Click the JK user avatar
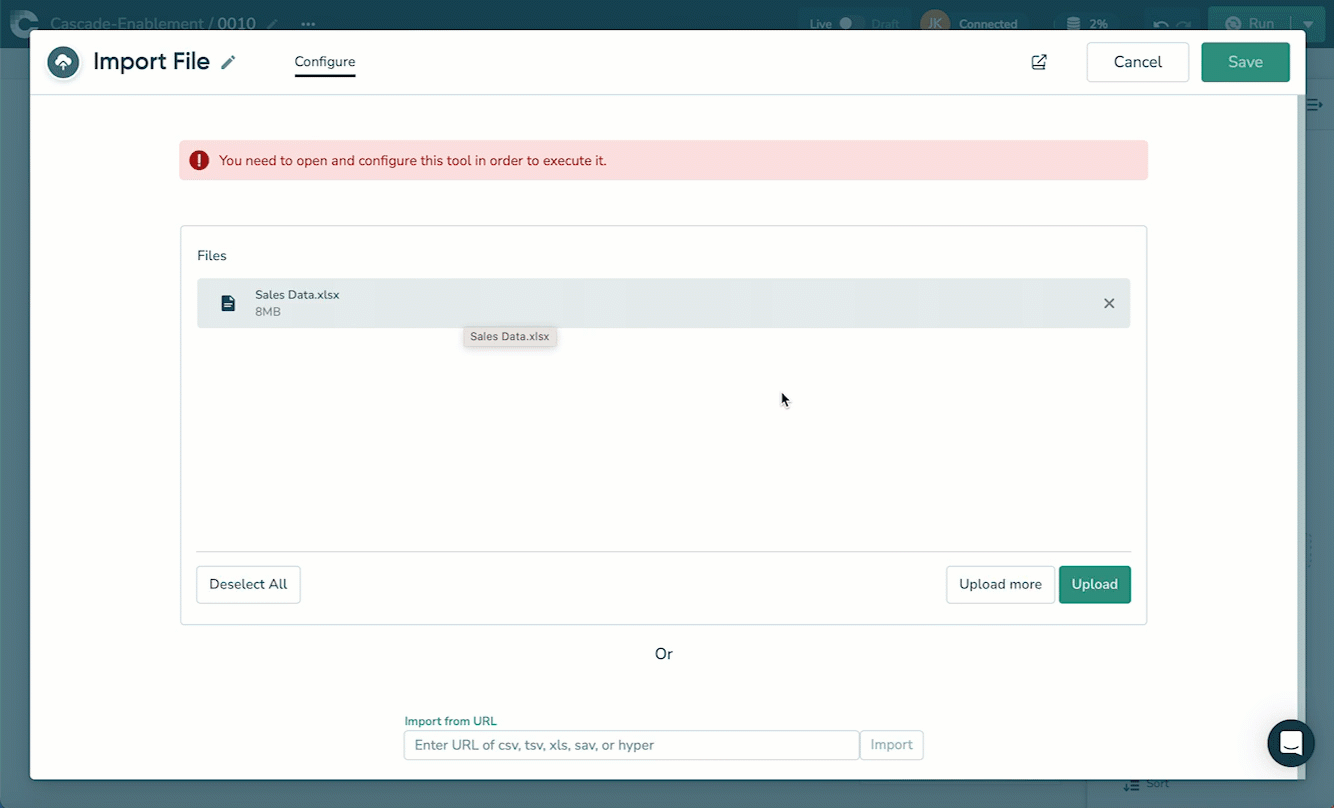This screenshot has height=808, width=1334. click(x=934, y=24)
